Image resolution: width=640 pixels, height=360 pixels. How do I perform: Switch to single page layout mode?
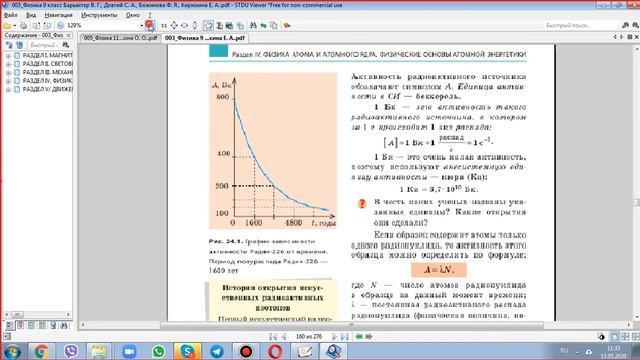[615, 337]
